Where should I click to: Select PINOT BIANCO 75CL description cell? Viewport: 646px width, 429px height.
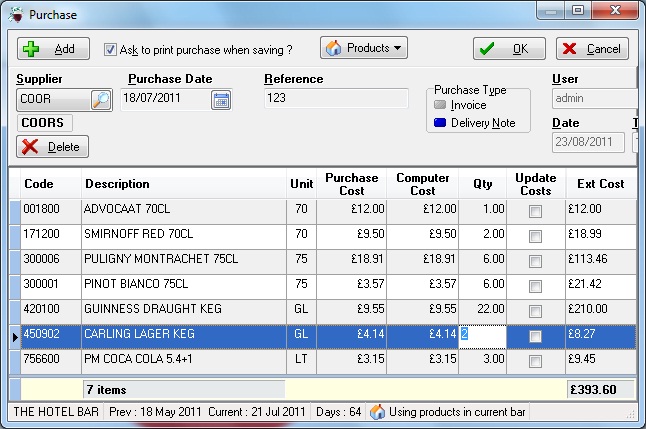(x=184, y=286)
